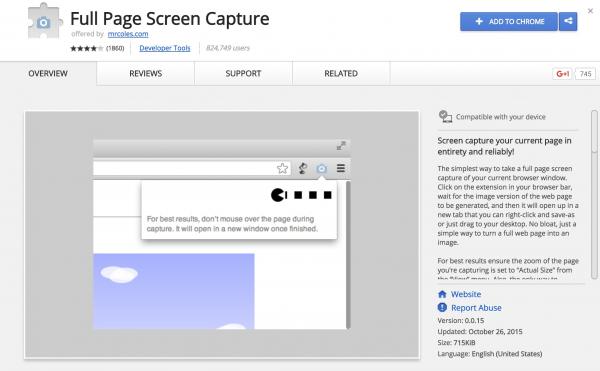Viewport: 600px width, 371px height.
Task: Switch to the Related tab
Action: (341, 73)
